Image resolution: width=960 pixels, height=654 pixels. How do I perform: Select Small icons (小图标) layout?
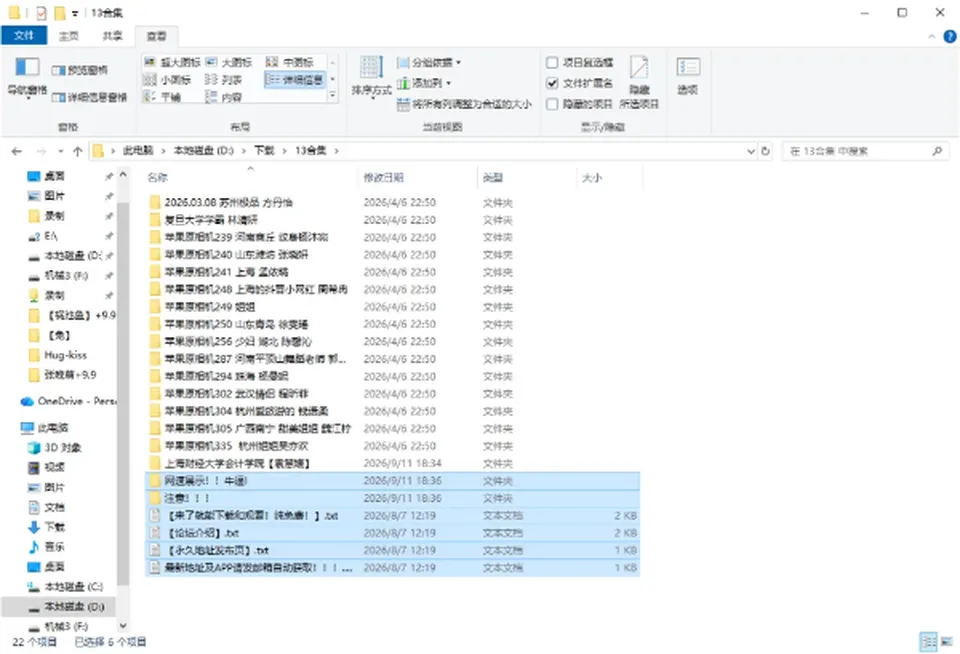coord(168,80)
